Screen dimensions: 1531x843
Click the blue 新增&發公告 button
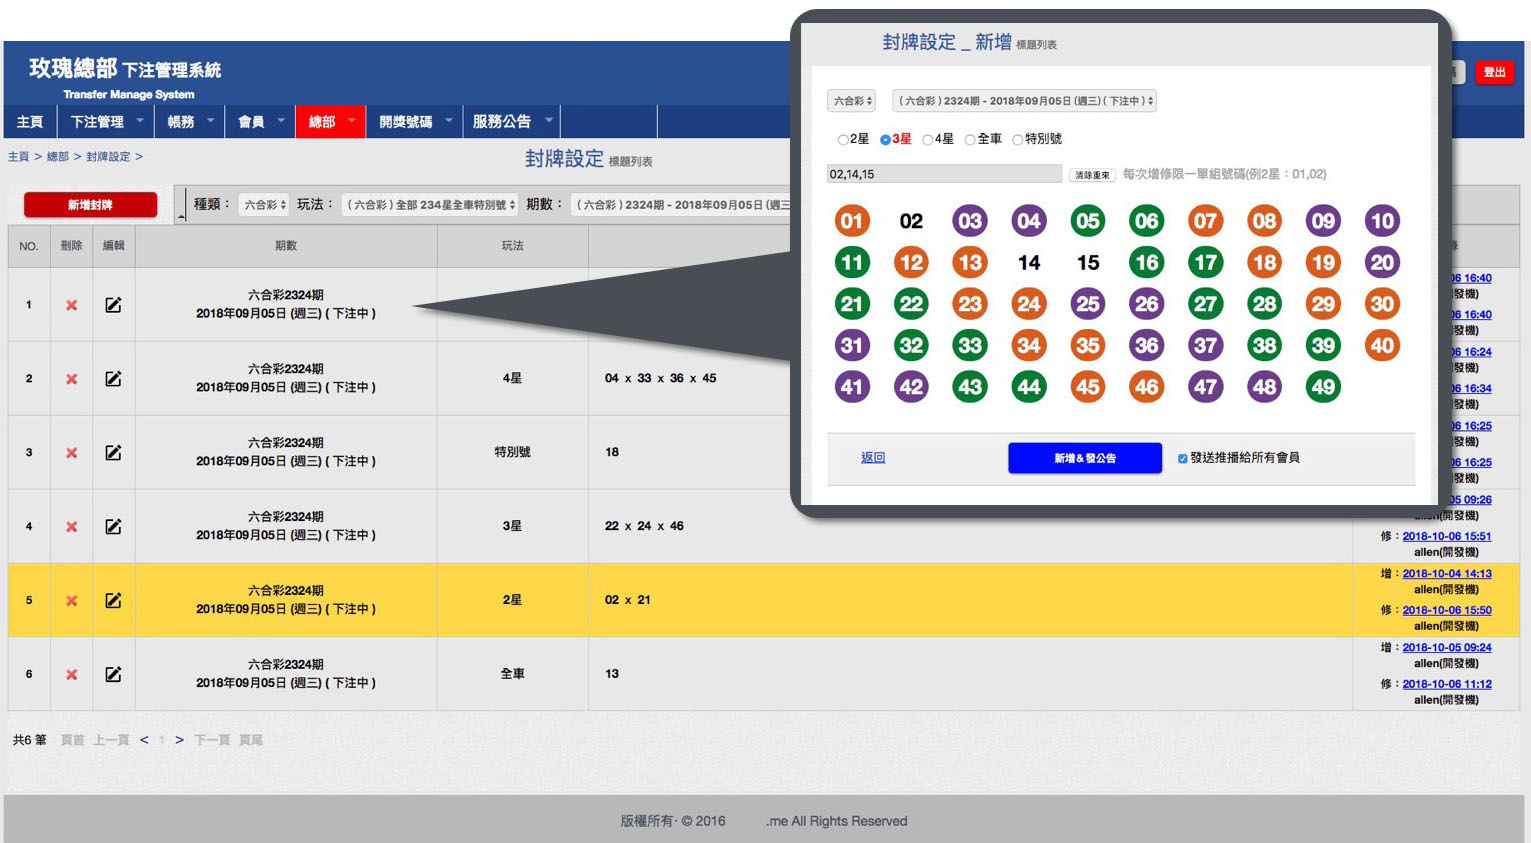(x=1084, y=458)
